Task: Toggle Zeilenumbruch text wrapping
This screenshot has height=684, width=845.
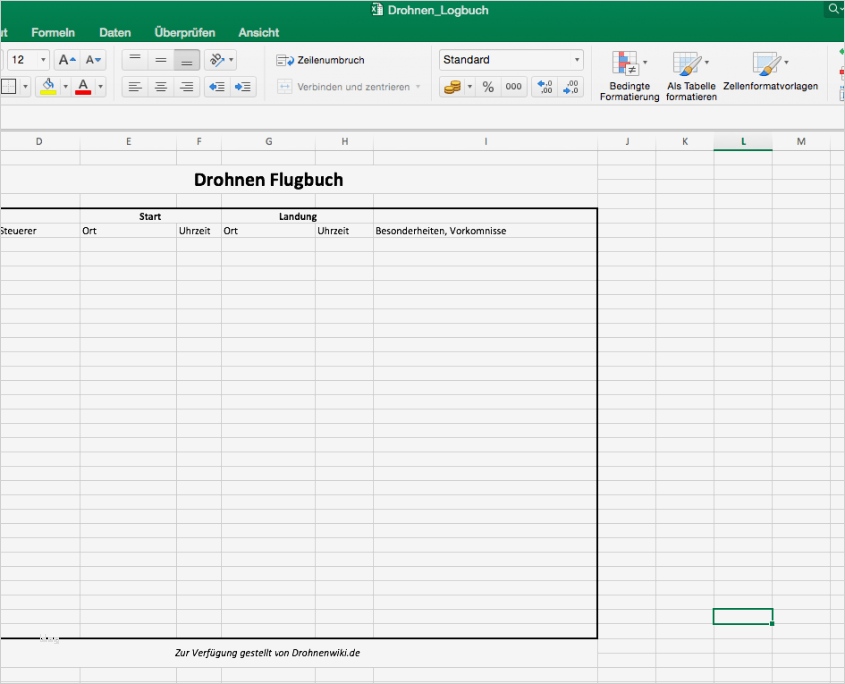Action: tap(321, 60)
